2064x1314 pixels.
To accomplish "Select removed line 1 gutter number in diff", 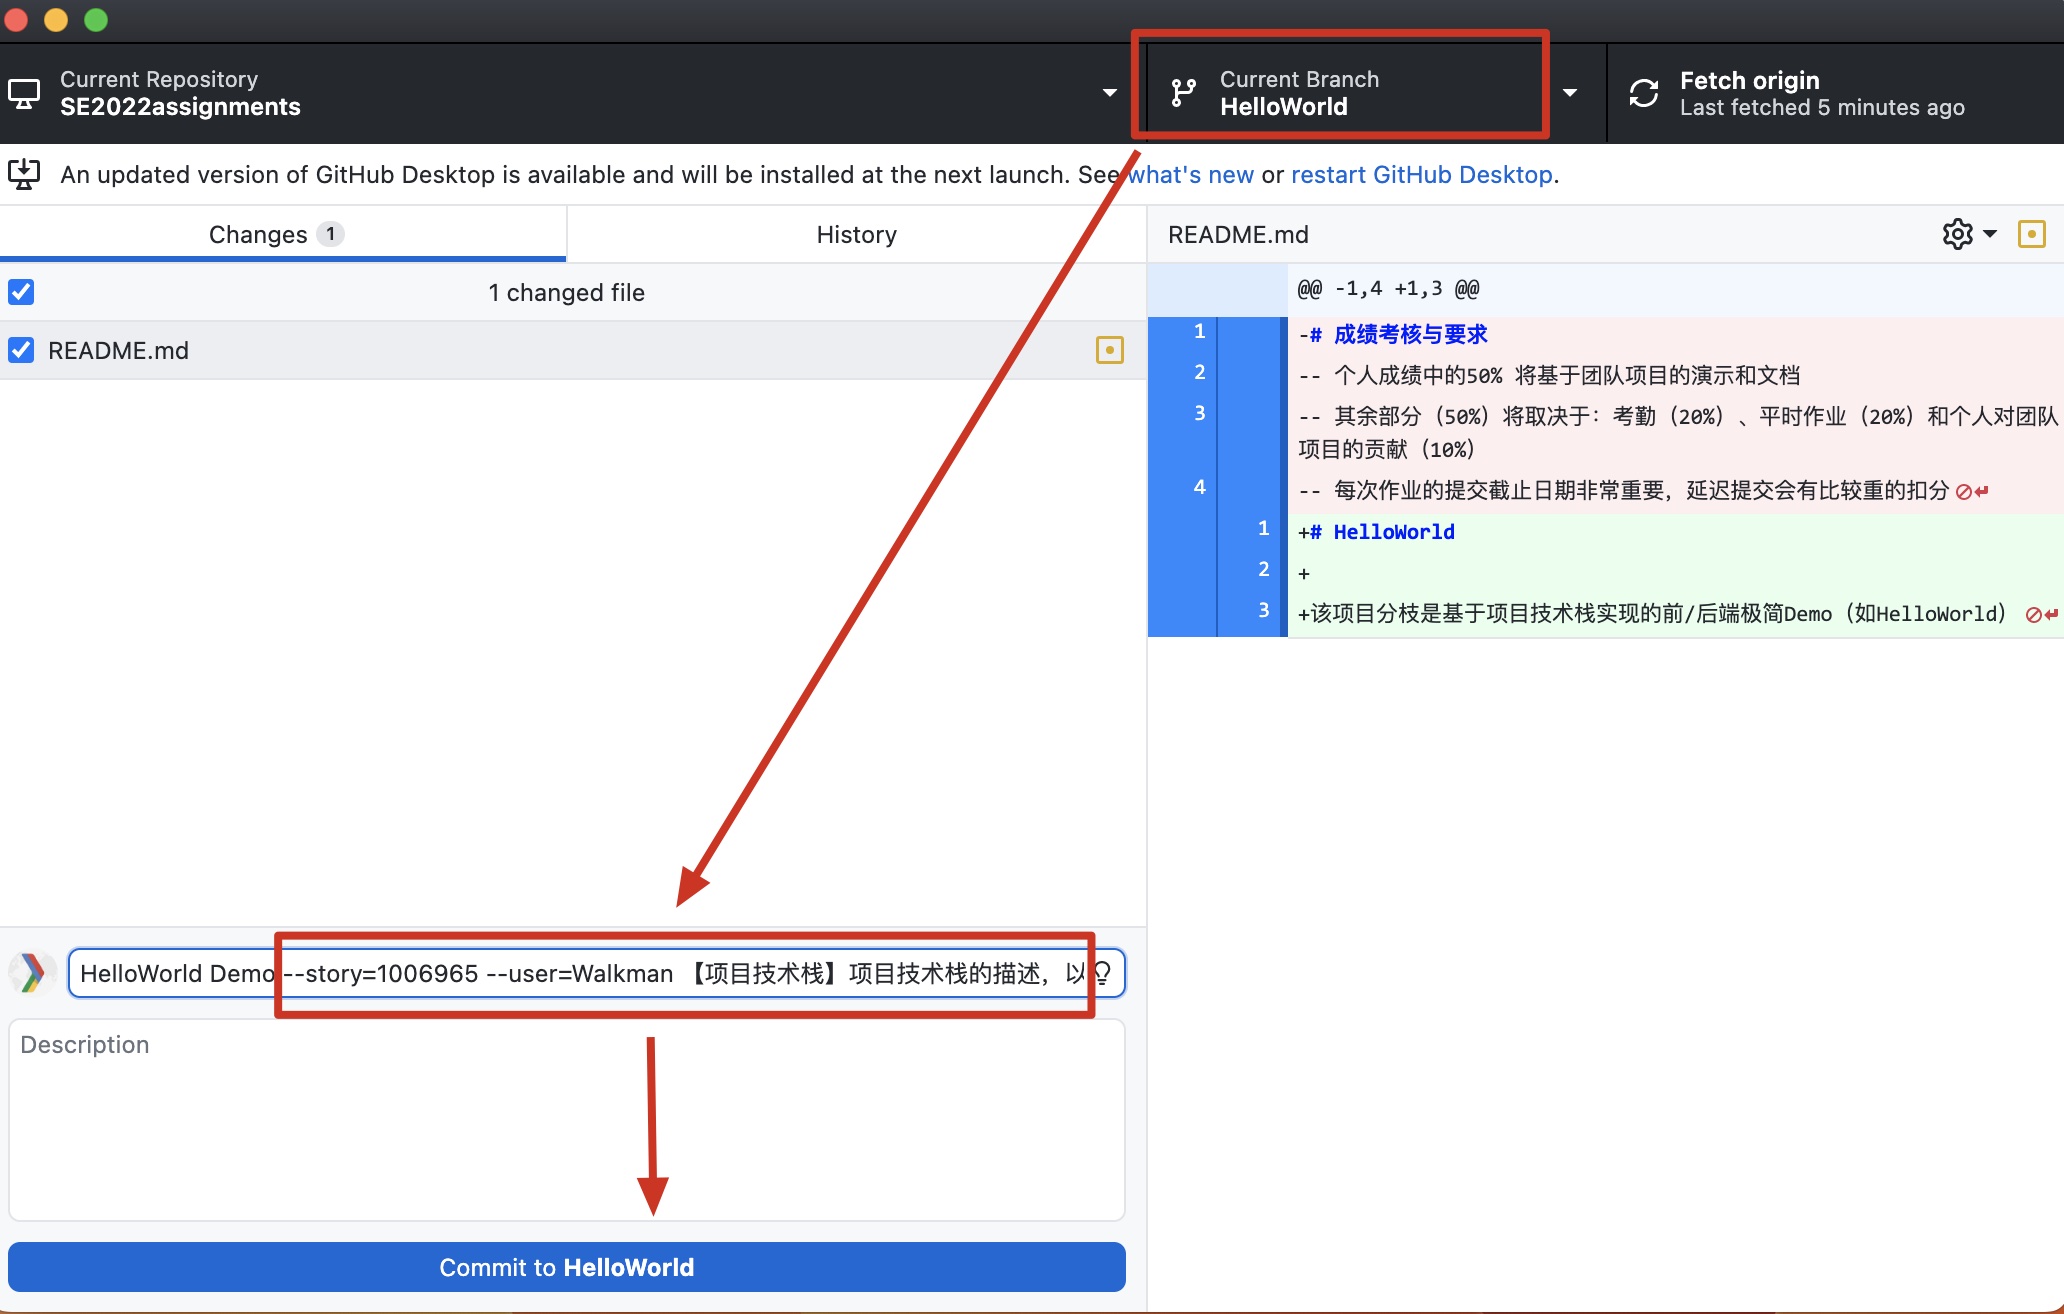I will [x=1199, y=331].
